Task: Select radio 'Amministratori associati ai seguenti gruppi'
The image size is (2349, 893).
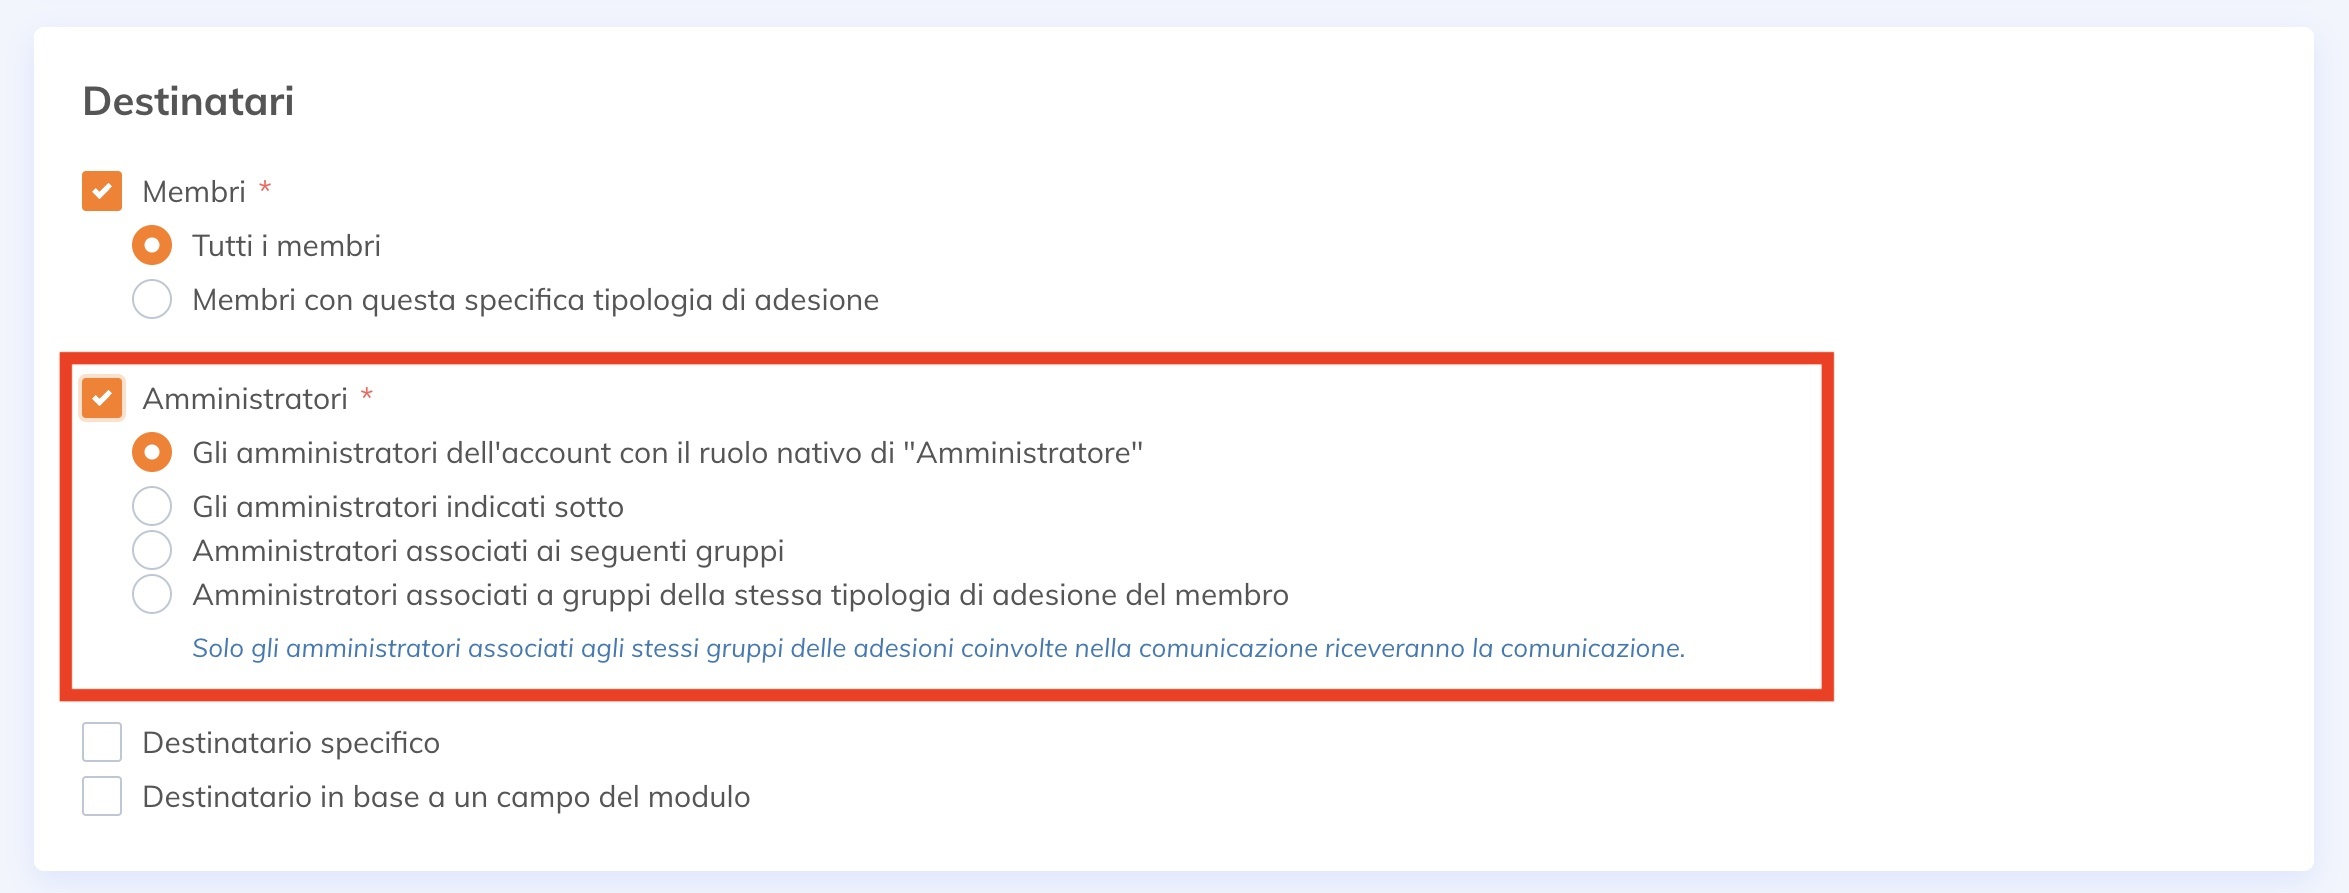Action: [x=152, y=550]
